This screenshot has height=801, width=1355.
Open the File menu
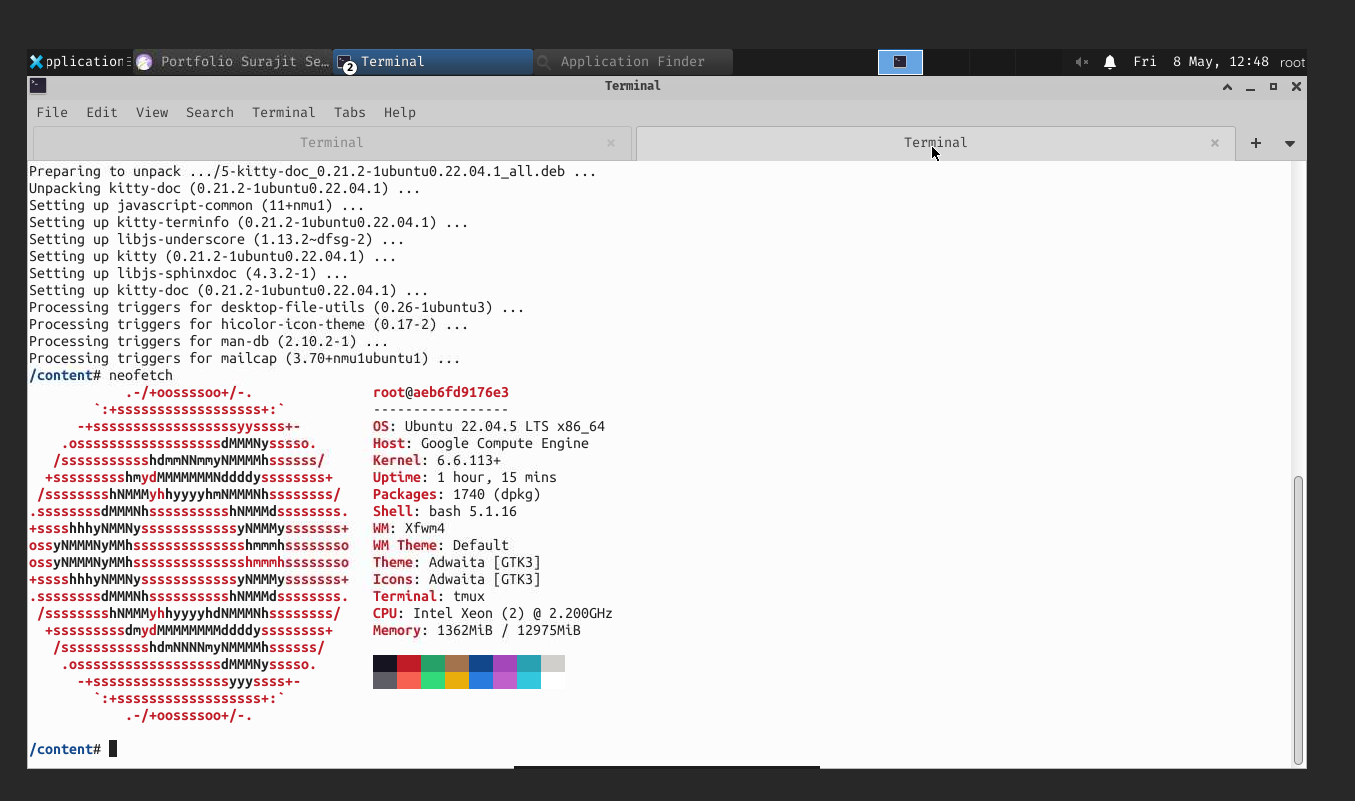pos(52,112)
